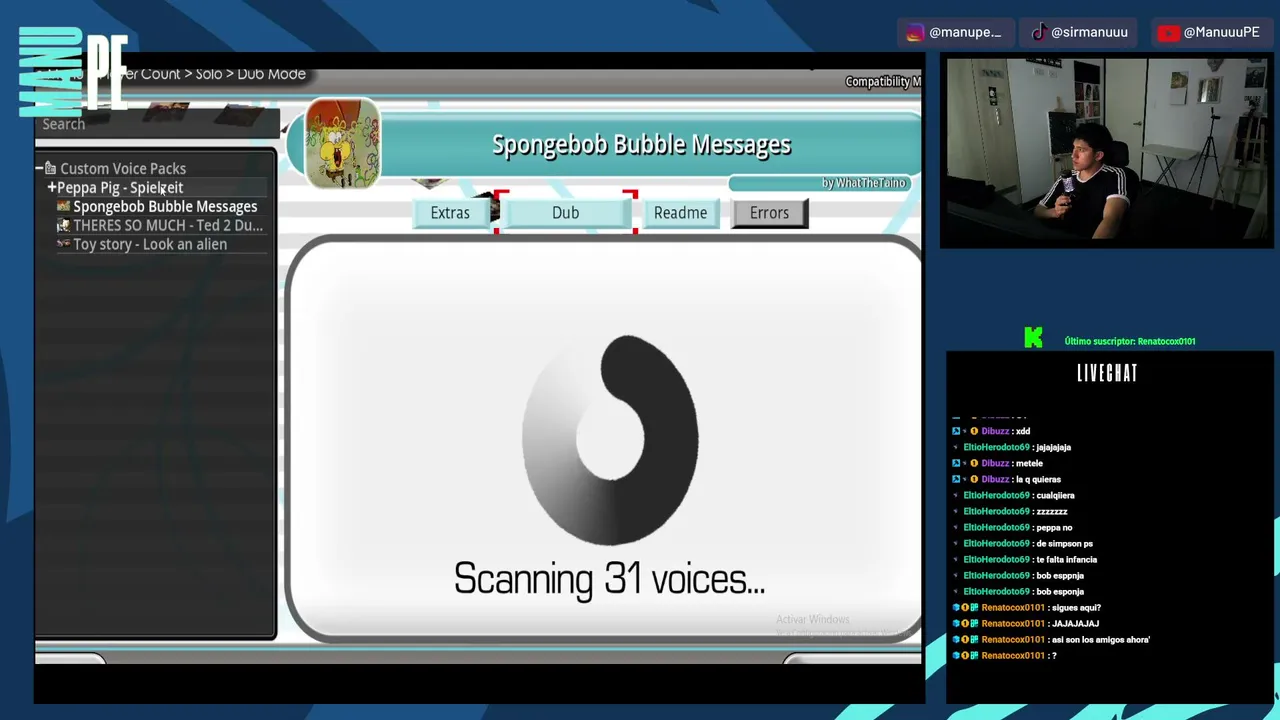Click the Compatibility label at top right
Screen dimensions: 1280x720
coord(883,81)
